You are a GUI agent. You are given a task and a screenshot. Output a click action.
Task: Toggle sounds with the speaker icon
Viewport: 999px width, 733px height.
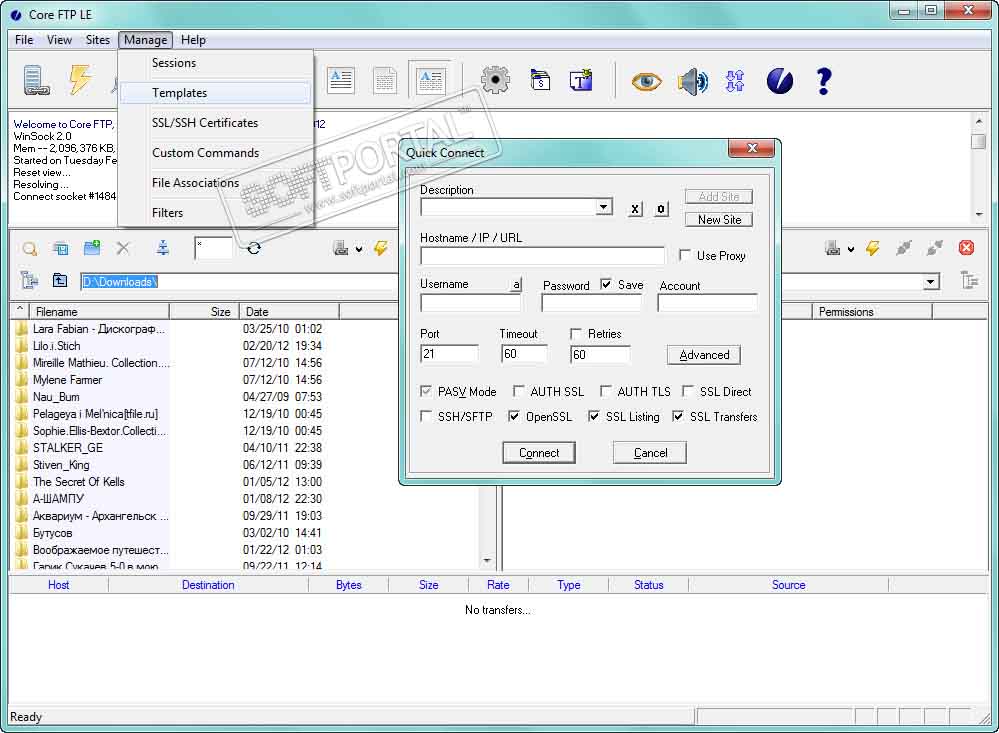[x=693, y=82]
